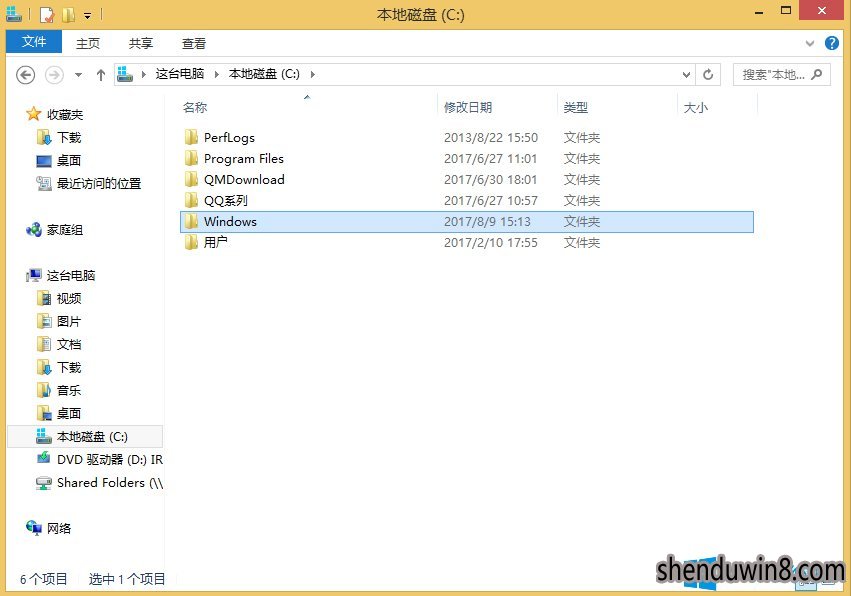Click 这台电脑 in the address bar
The image size is (851, 596).
click(180, 74)
